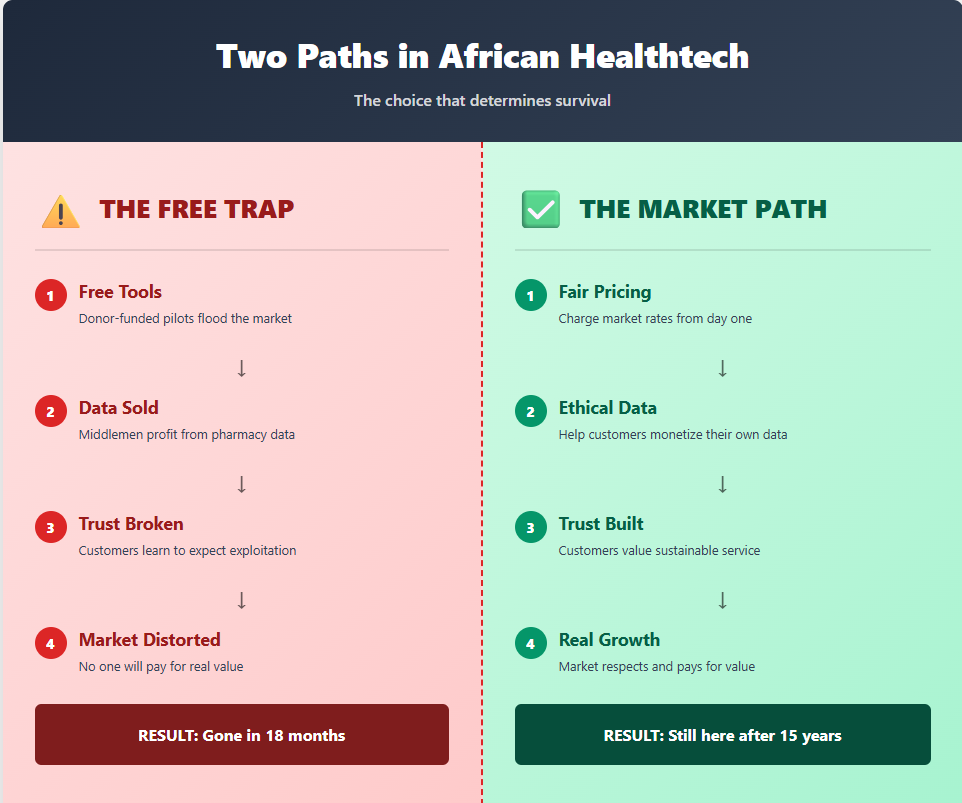Select the "THE FREE TRAP" heading
This screenshot has width=962, height=803.
pos(196,209)
